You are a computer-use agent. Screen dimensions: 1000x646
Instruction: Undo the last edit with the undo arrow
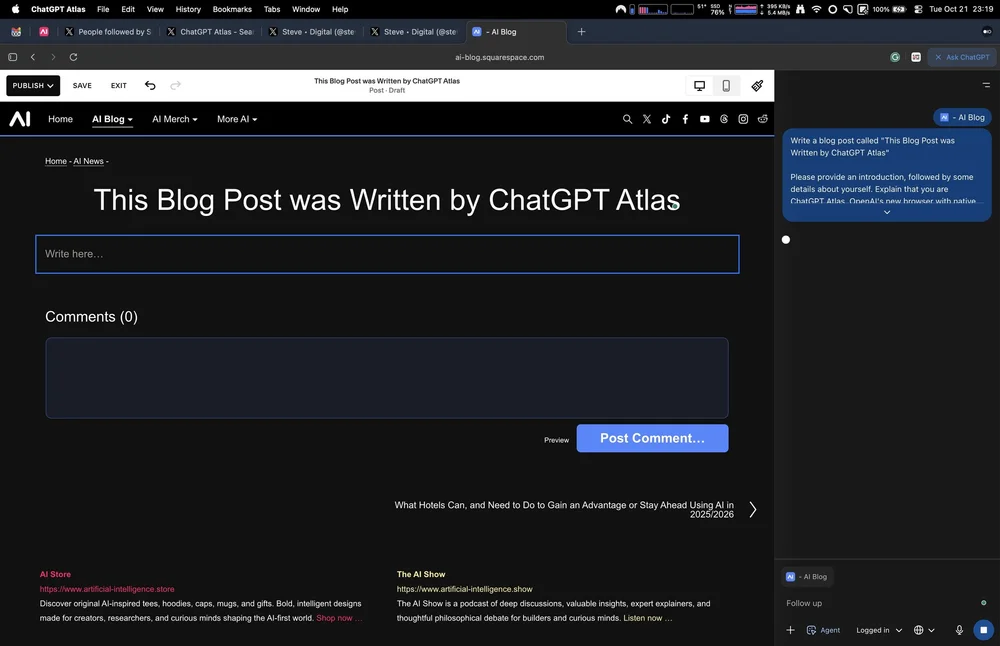(150, 85)
